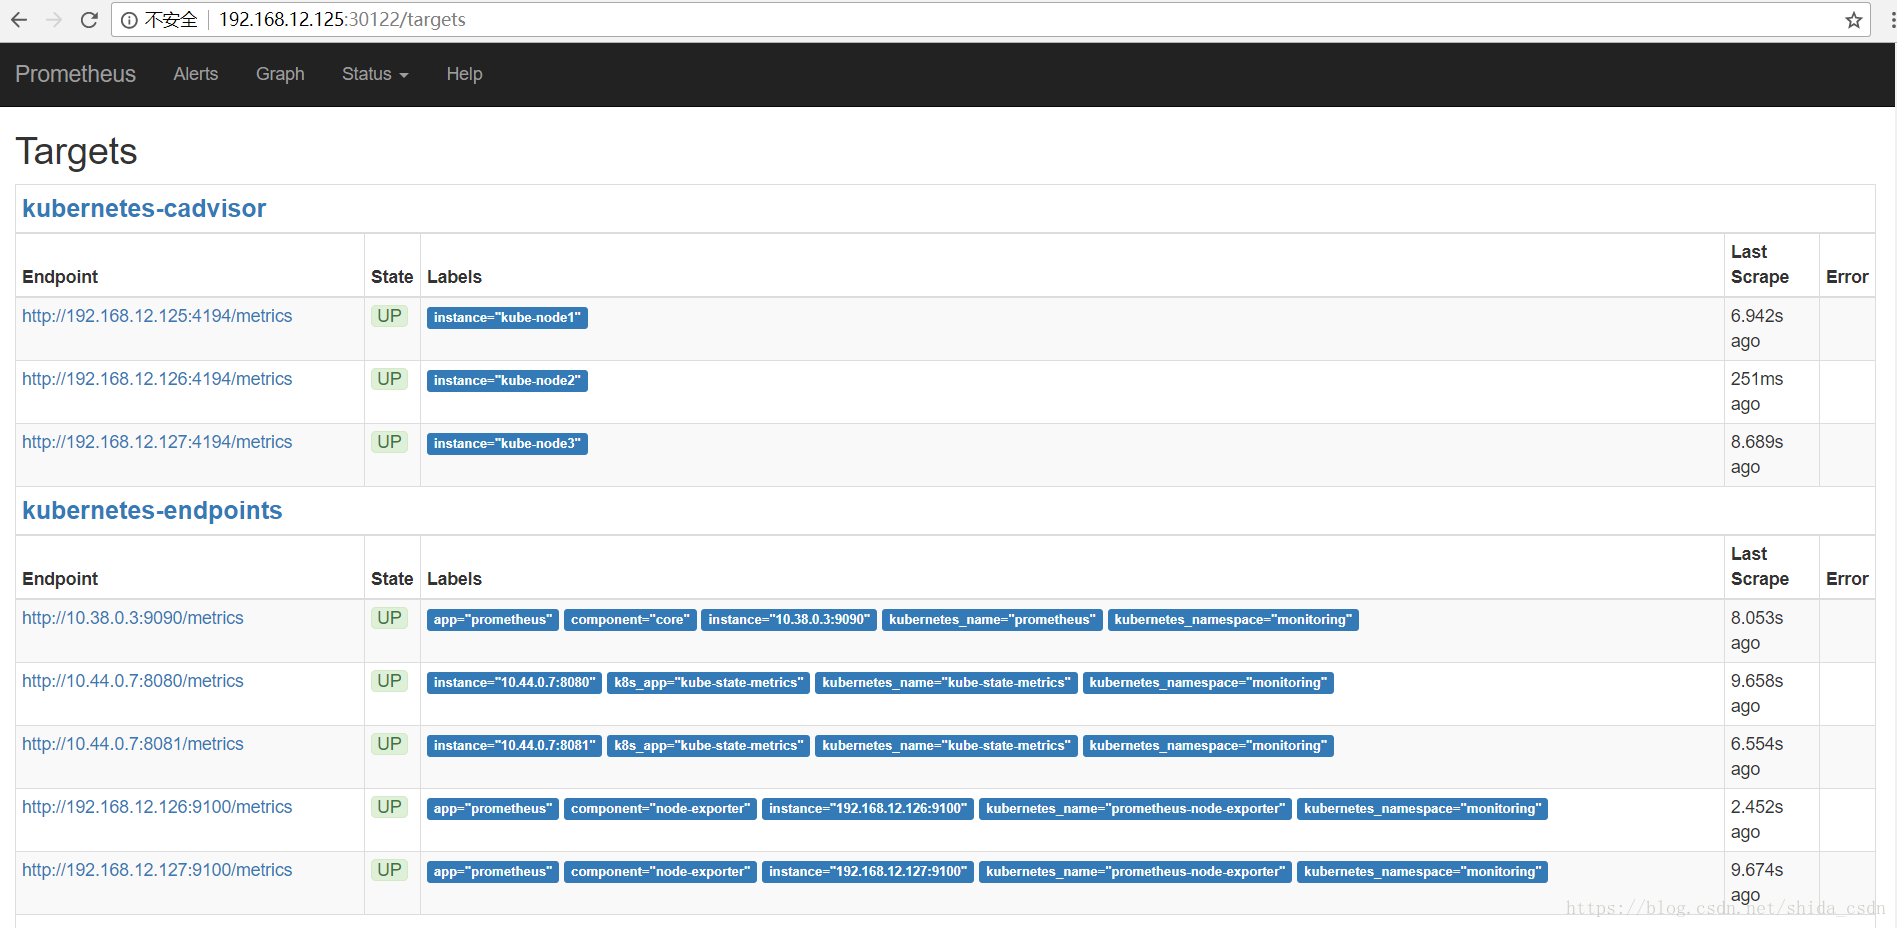Image resolution: width=1897 pixels, height=928 pixels.
Task: Go back using browser back arrow
Action: click(19, 20)
